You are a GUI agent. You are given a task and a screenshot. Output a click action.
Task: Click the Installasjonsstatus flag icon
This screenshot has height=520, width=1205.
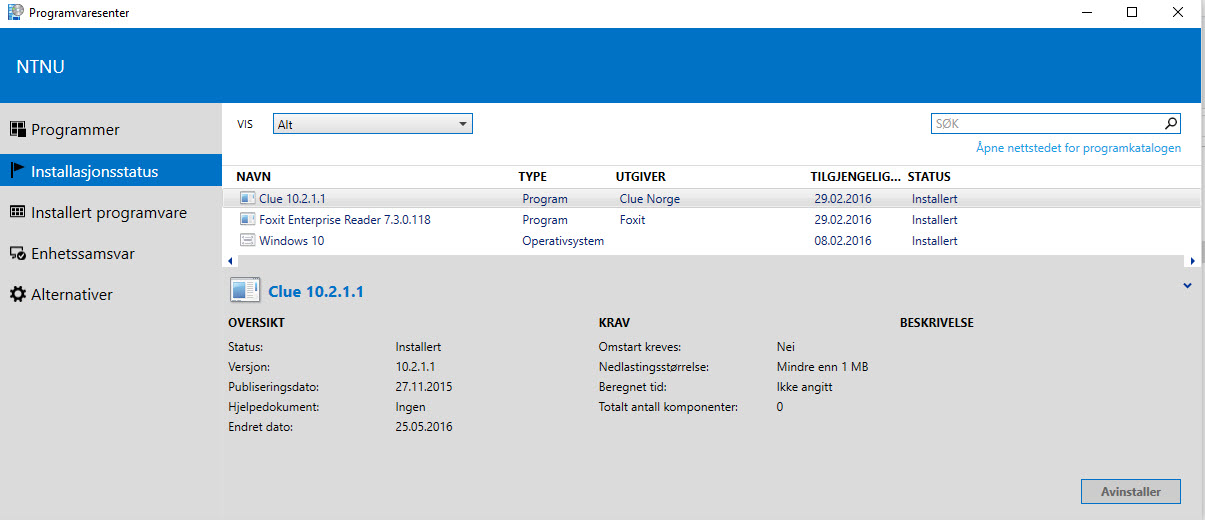(17, 171)
